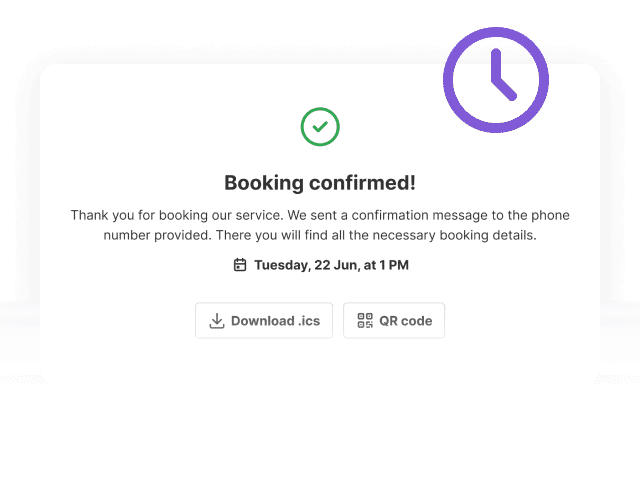This screenshot has width=640, height=480.
Task: Click the "Tuesday, 22 Jun, at 1 PM" date
Action: [x=331, y=265]
